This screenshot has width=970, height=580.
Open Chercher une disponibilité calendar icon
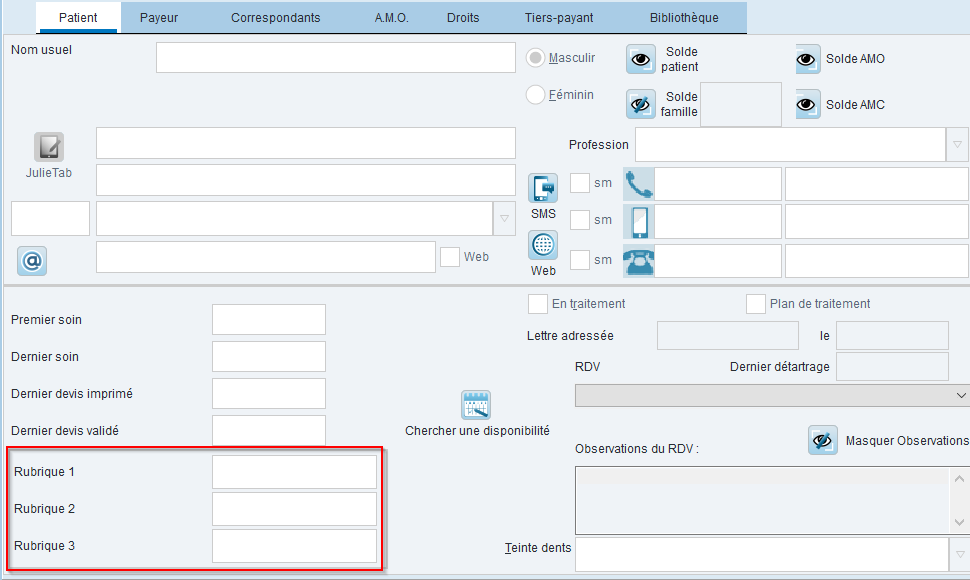coord(476,405)
